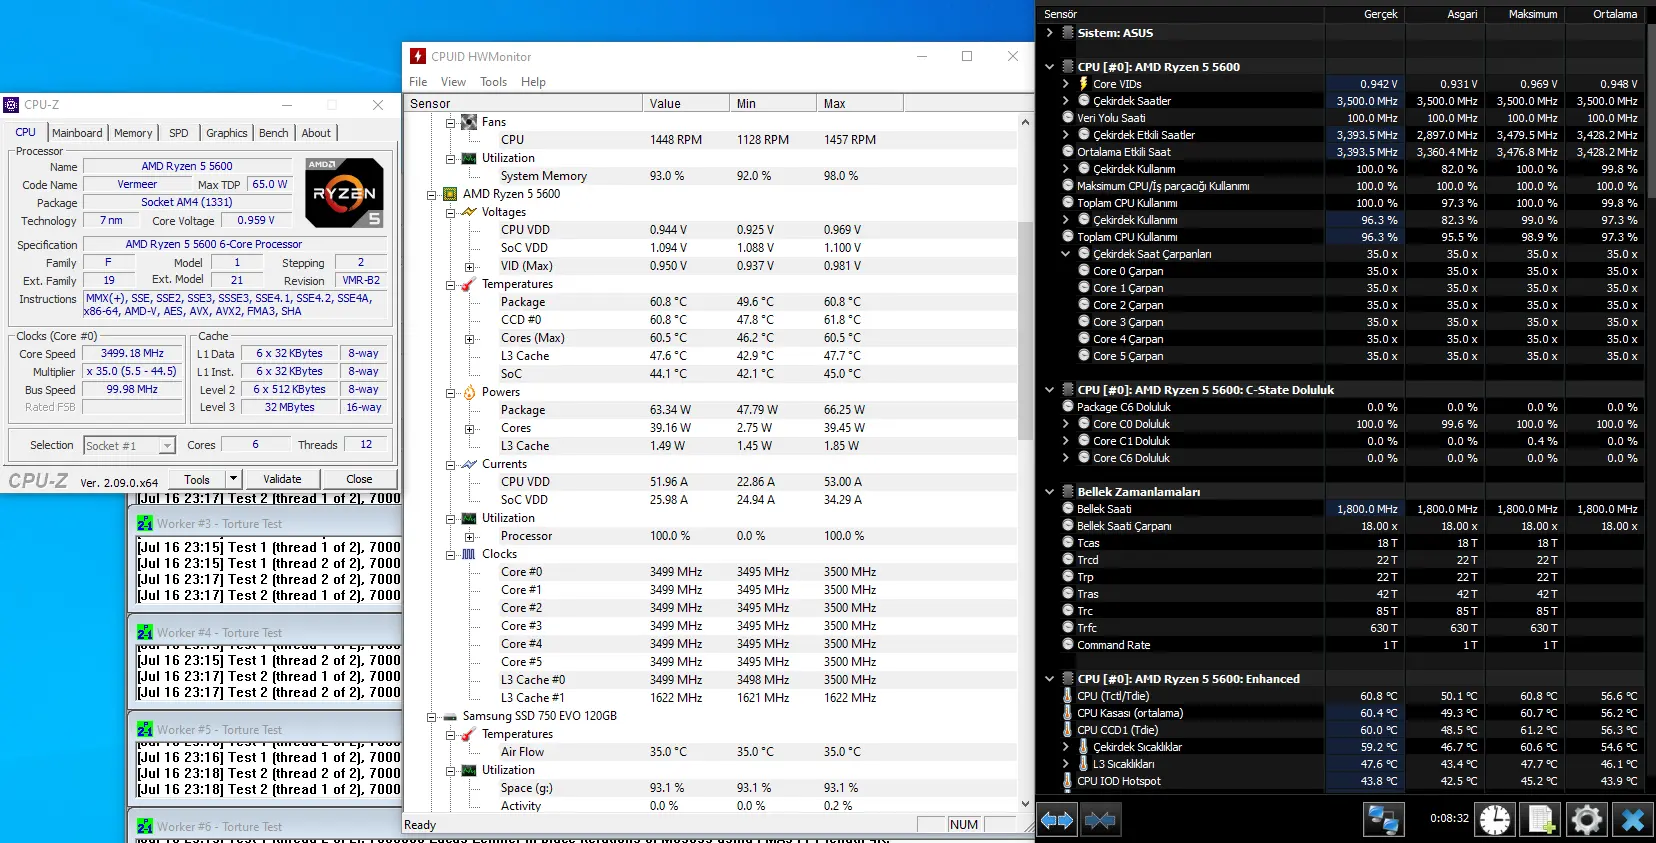This screenshot has height=843, width=1656.
Task: Click the Tools button in CPU-Z
Action: click(197, 479)
